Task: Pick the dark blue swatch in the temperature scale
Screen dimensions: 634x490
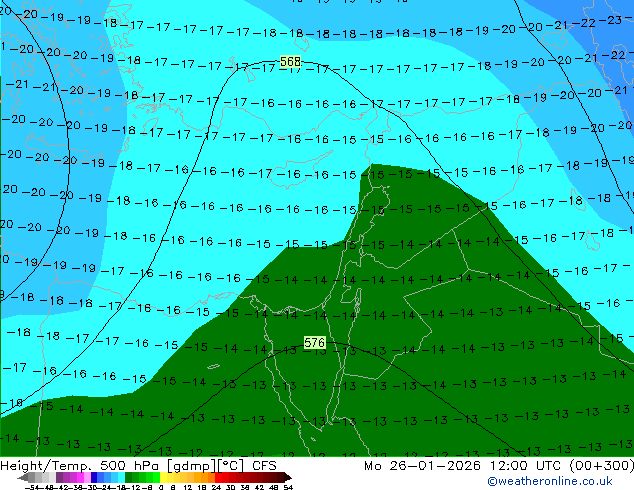Action: [94, 477]
